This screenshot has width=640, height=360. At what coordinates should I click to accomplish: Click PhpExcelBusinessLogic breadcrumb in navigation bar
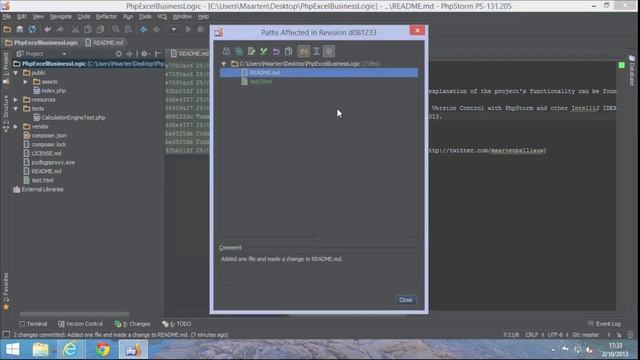(x=42, y=42)
